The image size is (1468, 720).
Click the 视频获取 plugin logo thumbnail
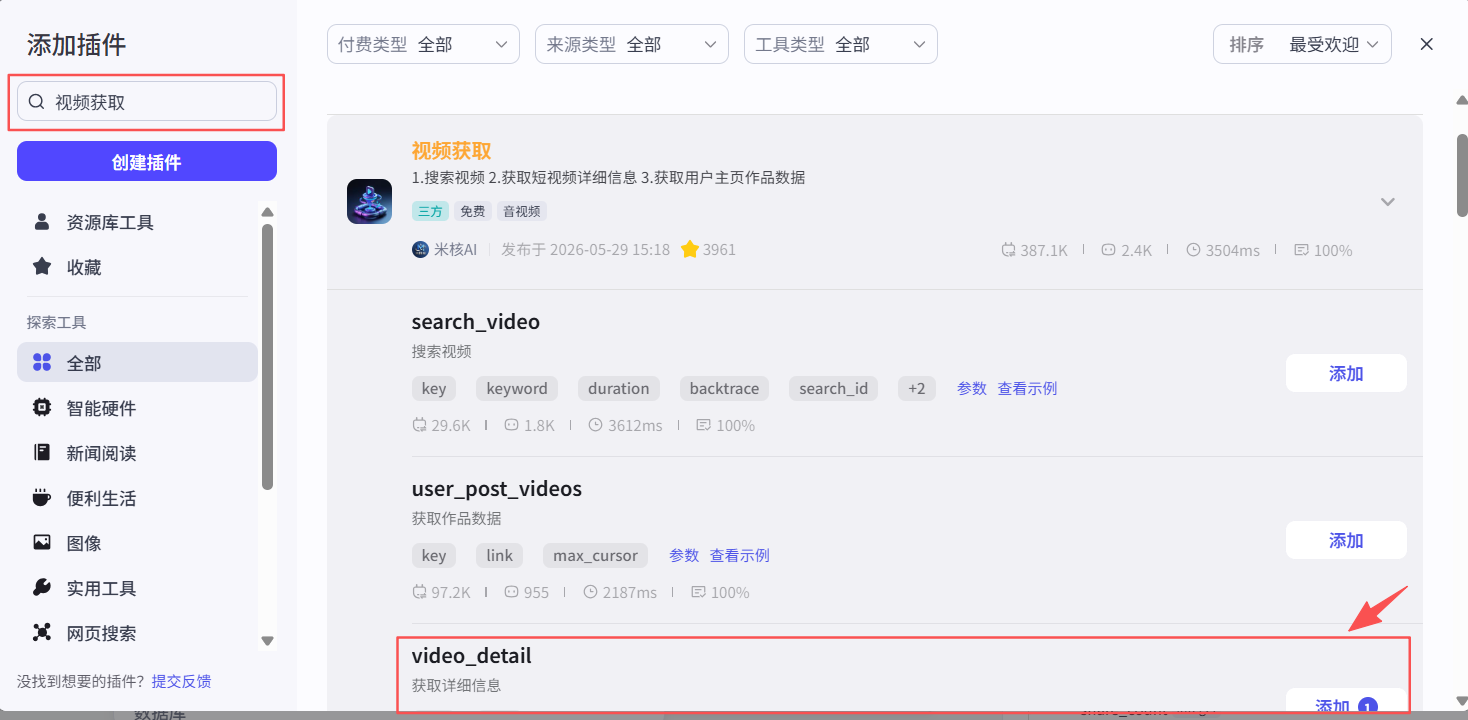[x=369, y=201]
